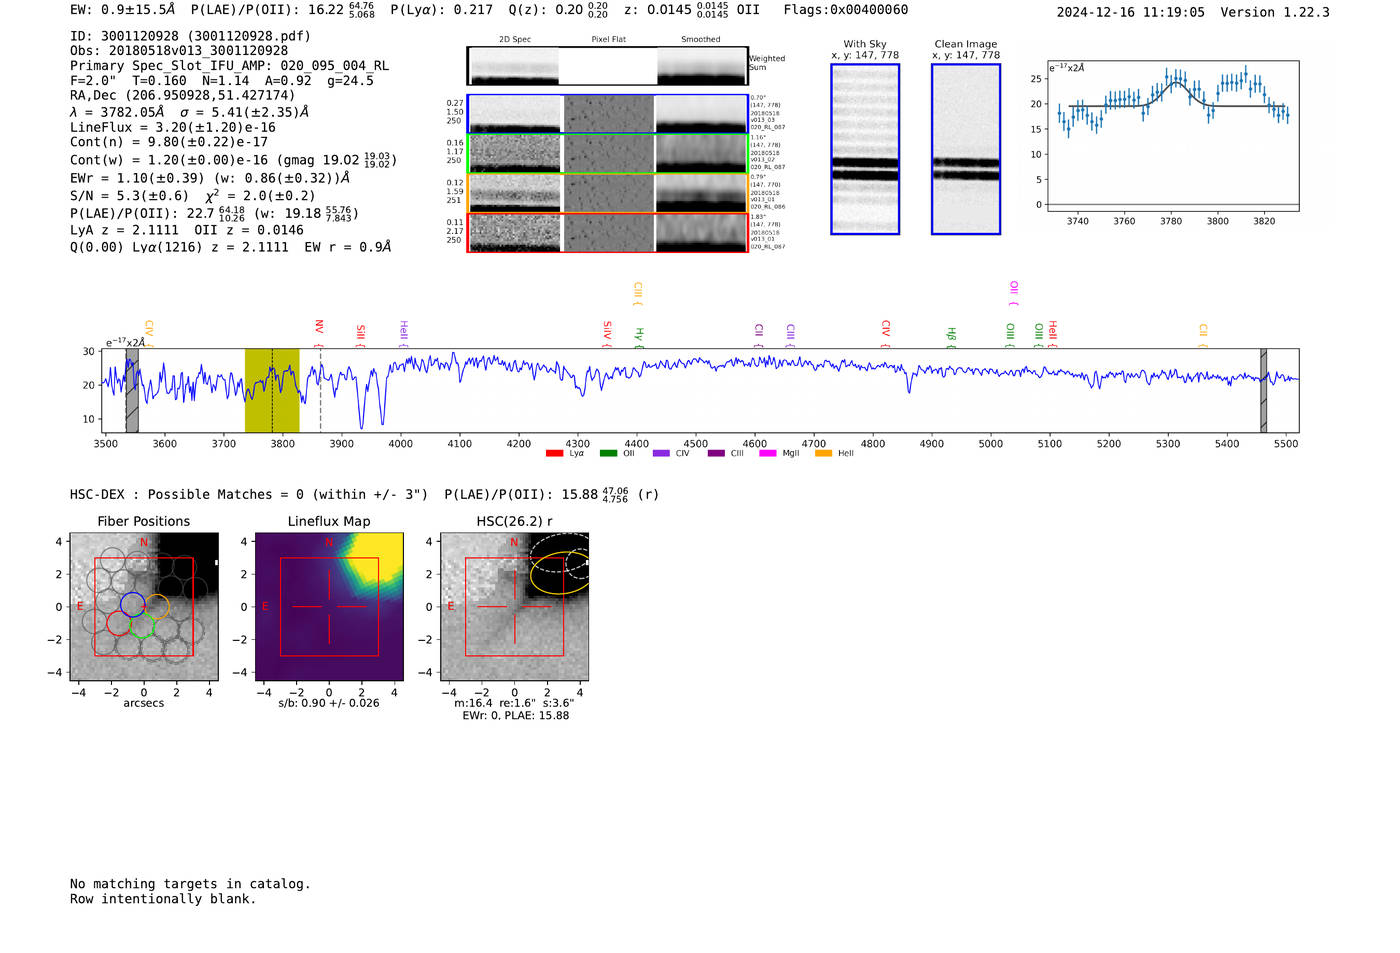Click the 'ID: 3001120928 (3001120928.pdf)' line
The height and width of the screenshot is (953, 1400).
[x=190, y=36]
